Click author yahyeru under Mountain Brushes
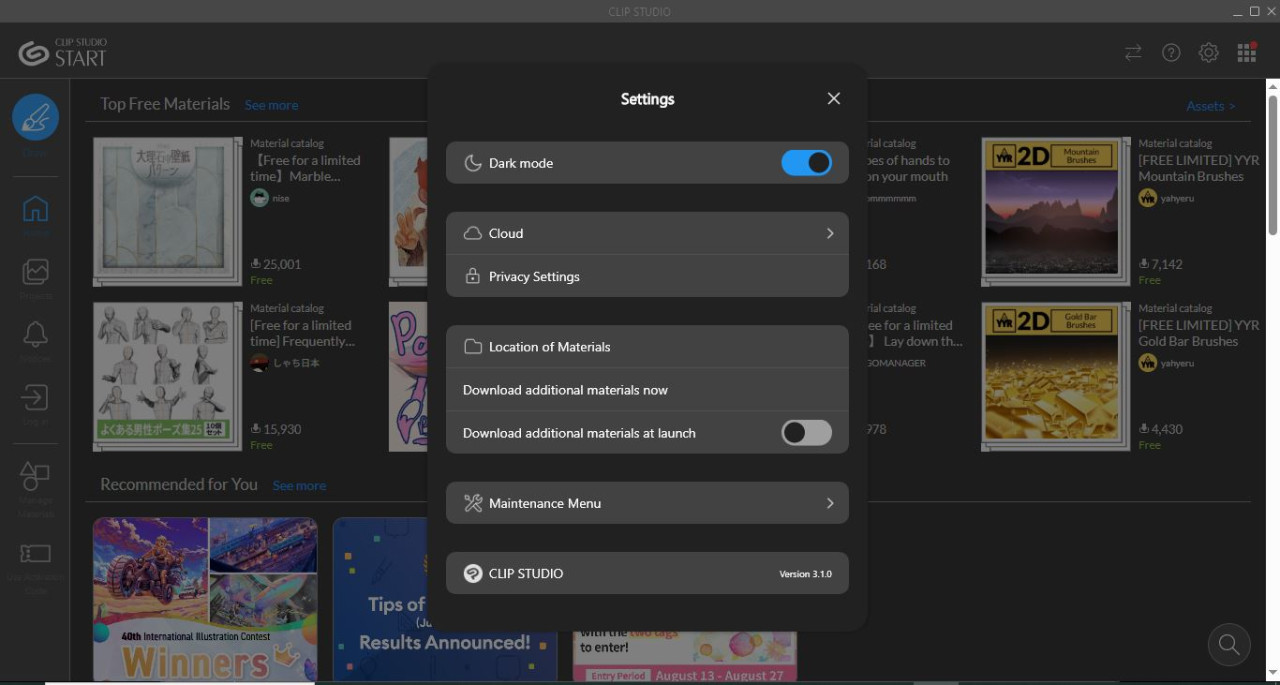 tap(1177, 198)
